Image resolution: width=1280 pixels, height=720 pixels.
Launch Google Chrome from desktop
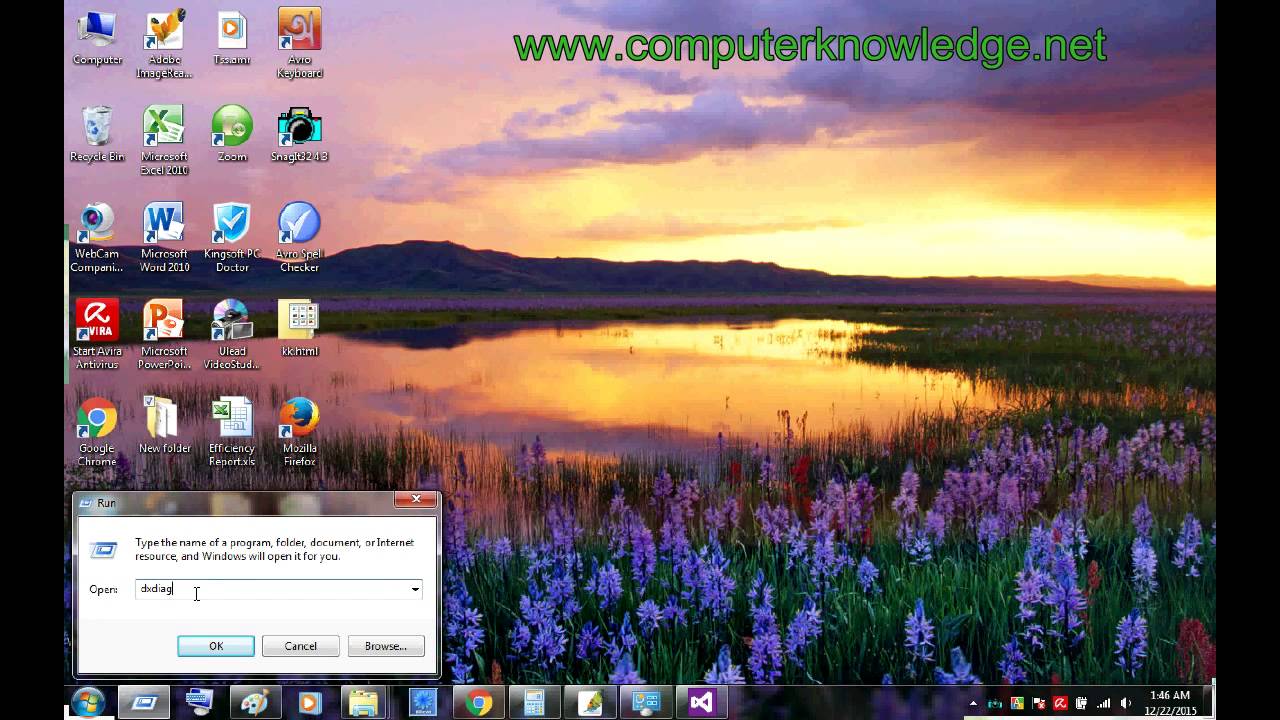coord(97,432)
